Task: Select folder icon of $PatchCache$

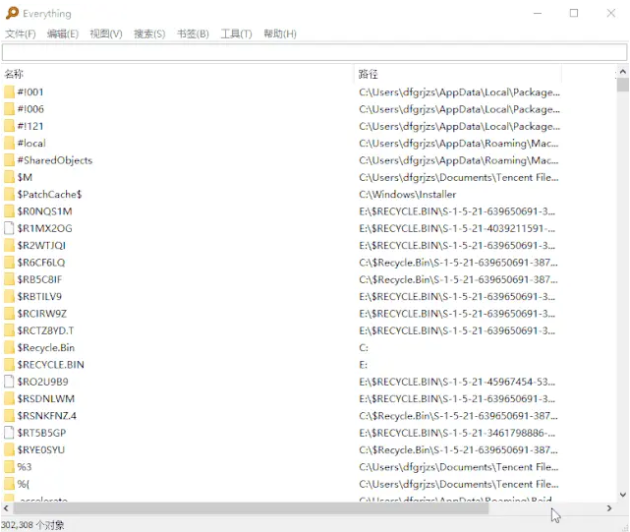Action: point(9,194)
